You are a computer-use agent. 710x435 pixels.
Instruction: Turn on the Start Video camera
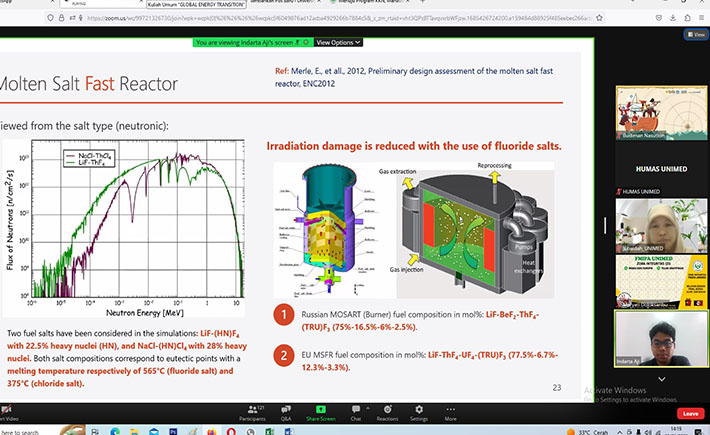(x=8, y=413)
